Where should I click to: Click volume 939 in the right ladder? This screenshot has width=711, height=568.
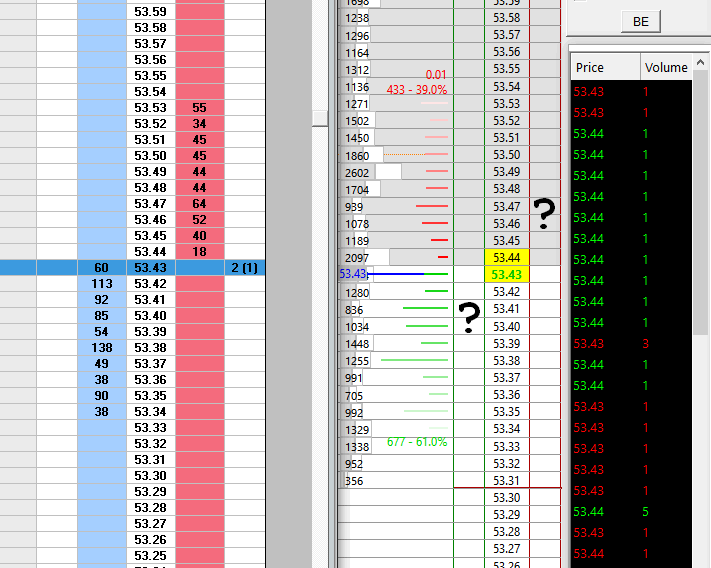click(354, 207)
